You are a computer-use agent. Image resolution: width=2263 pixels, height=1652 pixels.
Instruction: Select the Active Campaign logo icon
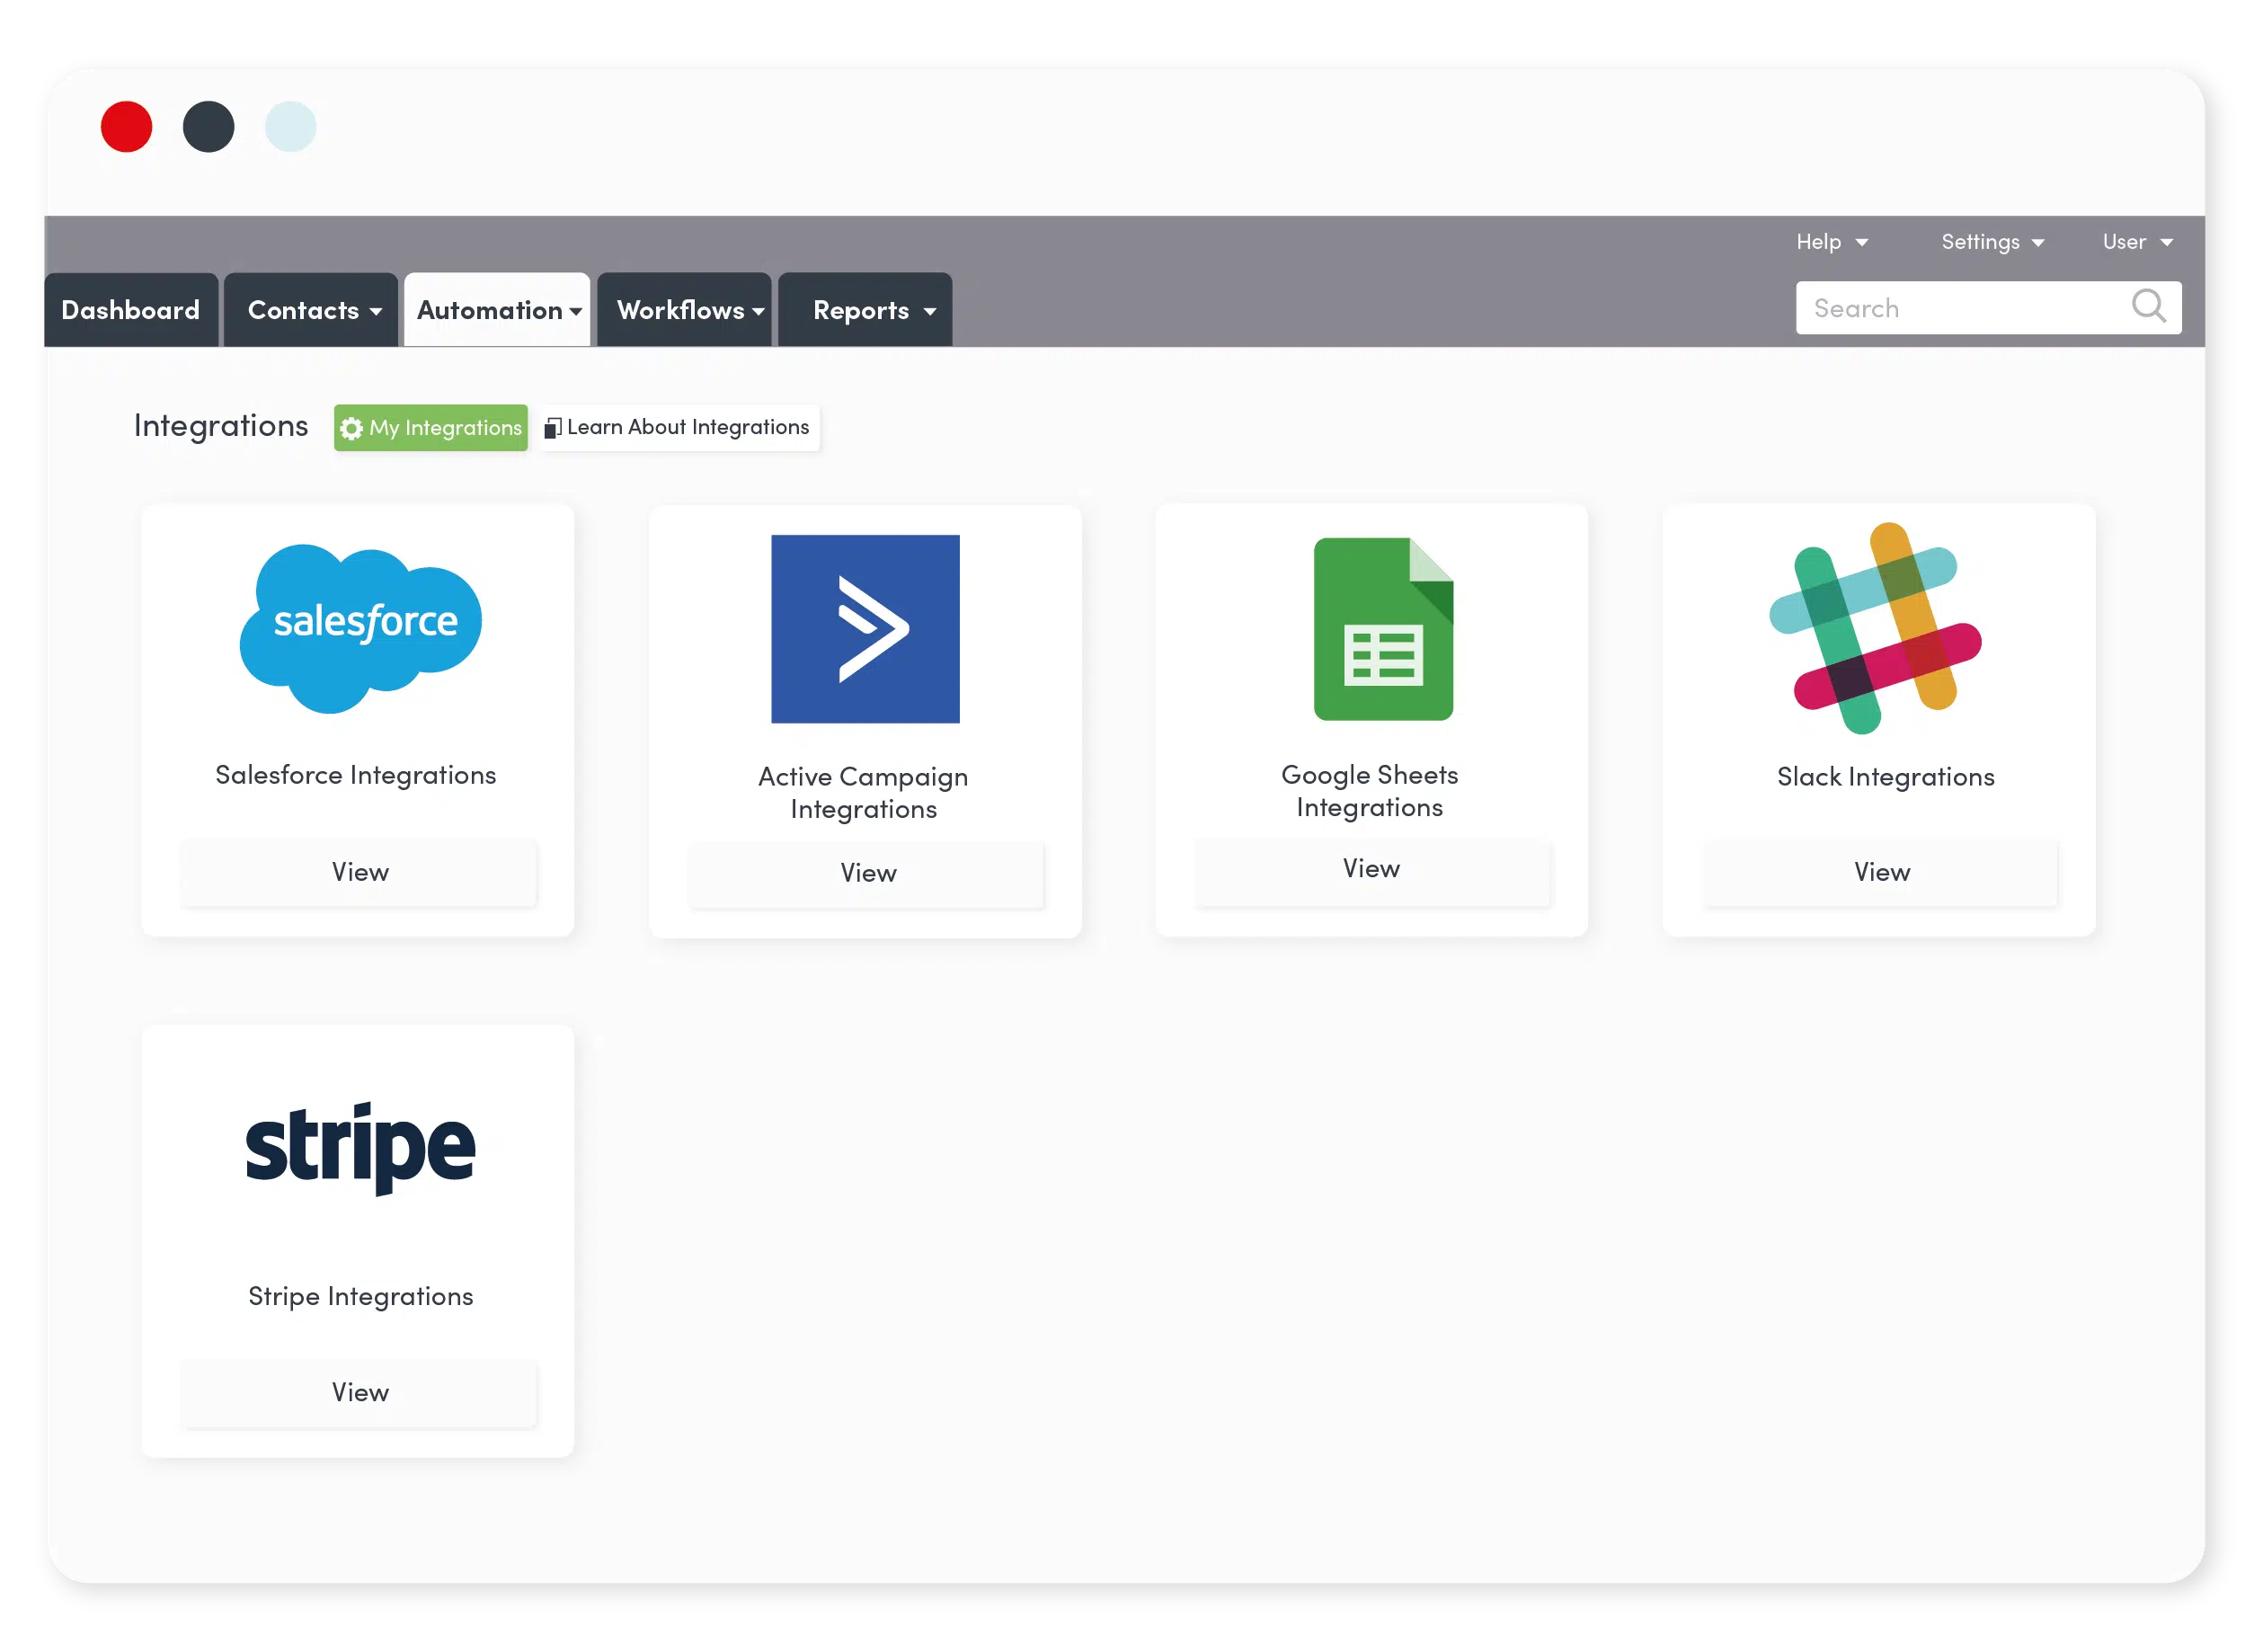pyautogui.click(x=865, y=627)
